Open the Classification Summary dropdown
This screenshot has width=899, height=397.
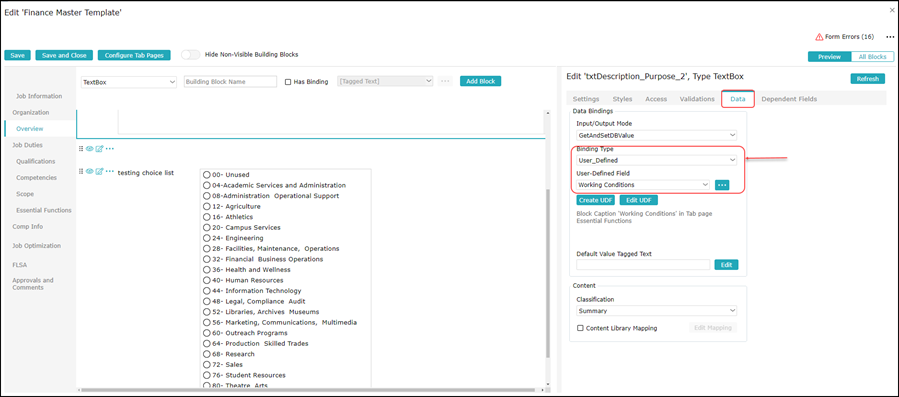click(656, 310)
